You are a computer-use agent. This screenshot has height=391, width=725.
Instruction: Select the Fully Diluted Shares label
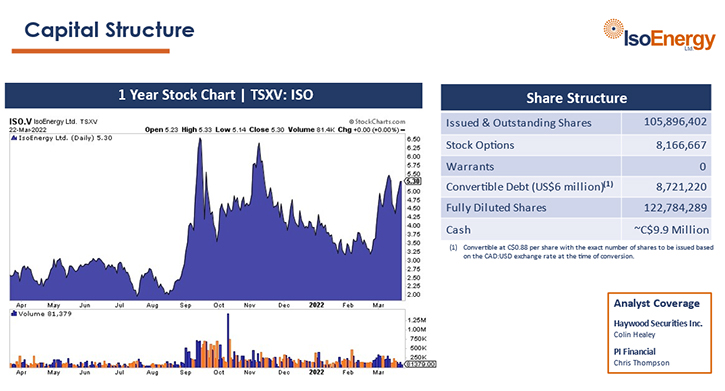pos(496,208)
